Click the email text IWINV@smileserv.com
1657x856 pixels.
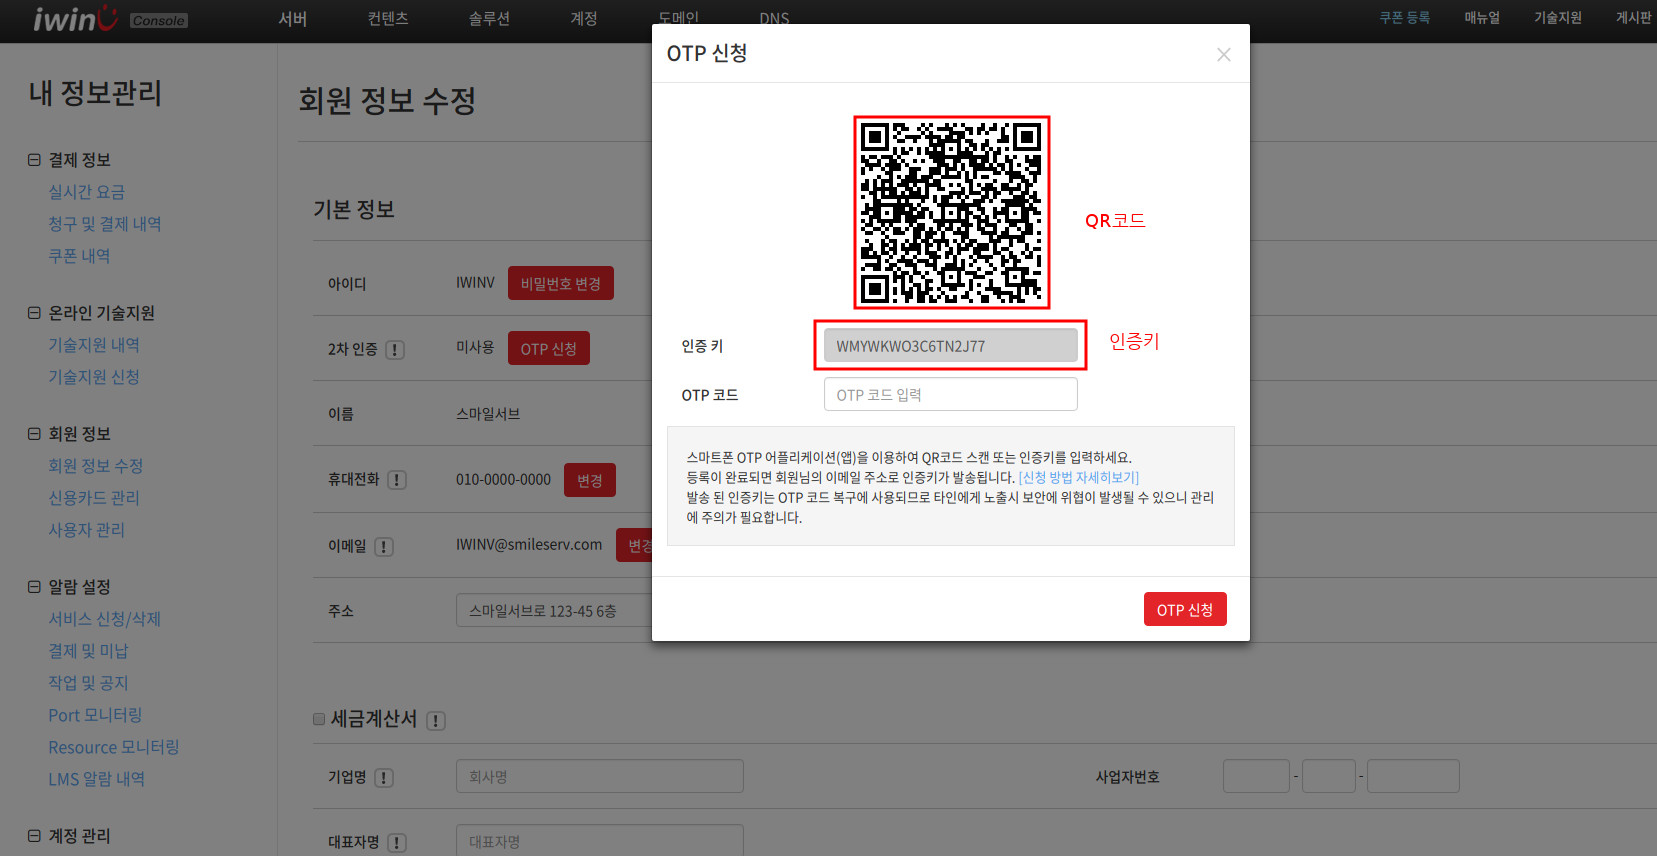pyautogui.click(x=529, y=545)
